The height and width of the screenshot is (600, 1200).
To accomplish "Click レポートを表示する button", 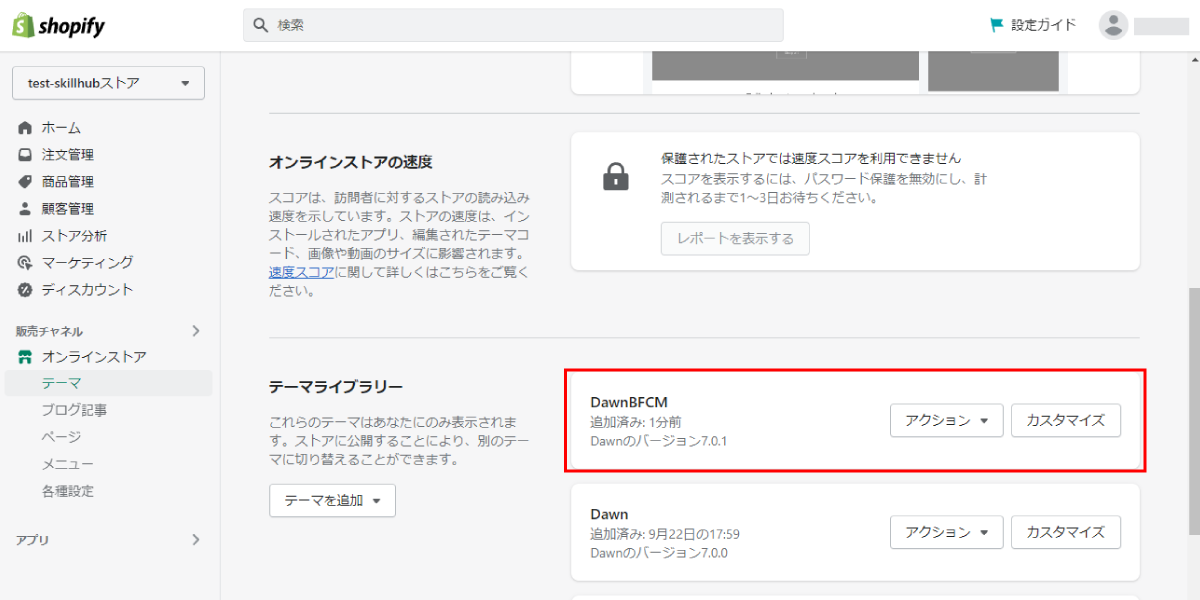I will 735,239.
